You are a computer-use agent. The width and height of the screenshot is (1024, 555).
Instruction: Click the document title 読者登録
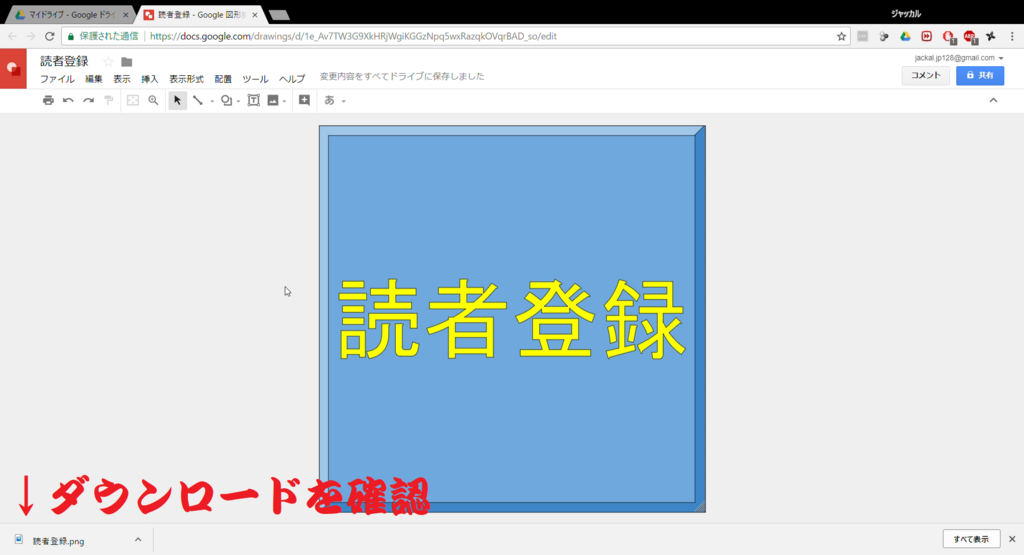[x=64, y=61]
